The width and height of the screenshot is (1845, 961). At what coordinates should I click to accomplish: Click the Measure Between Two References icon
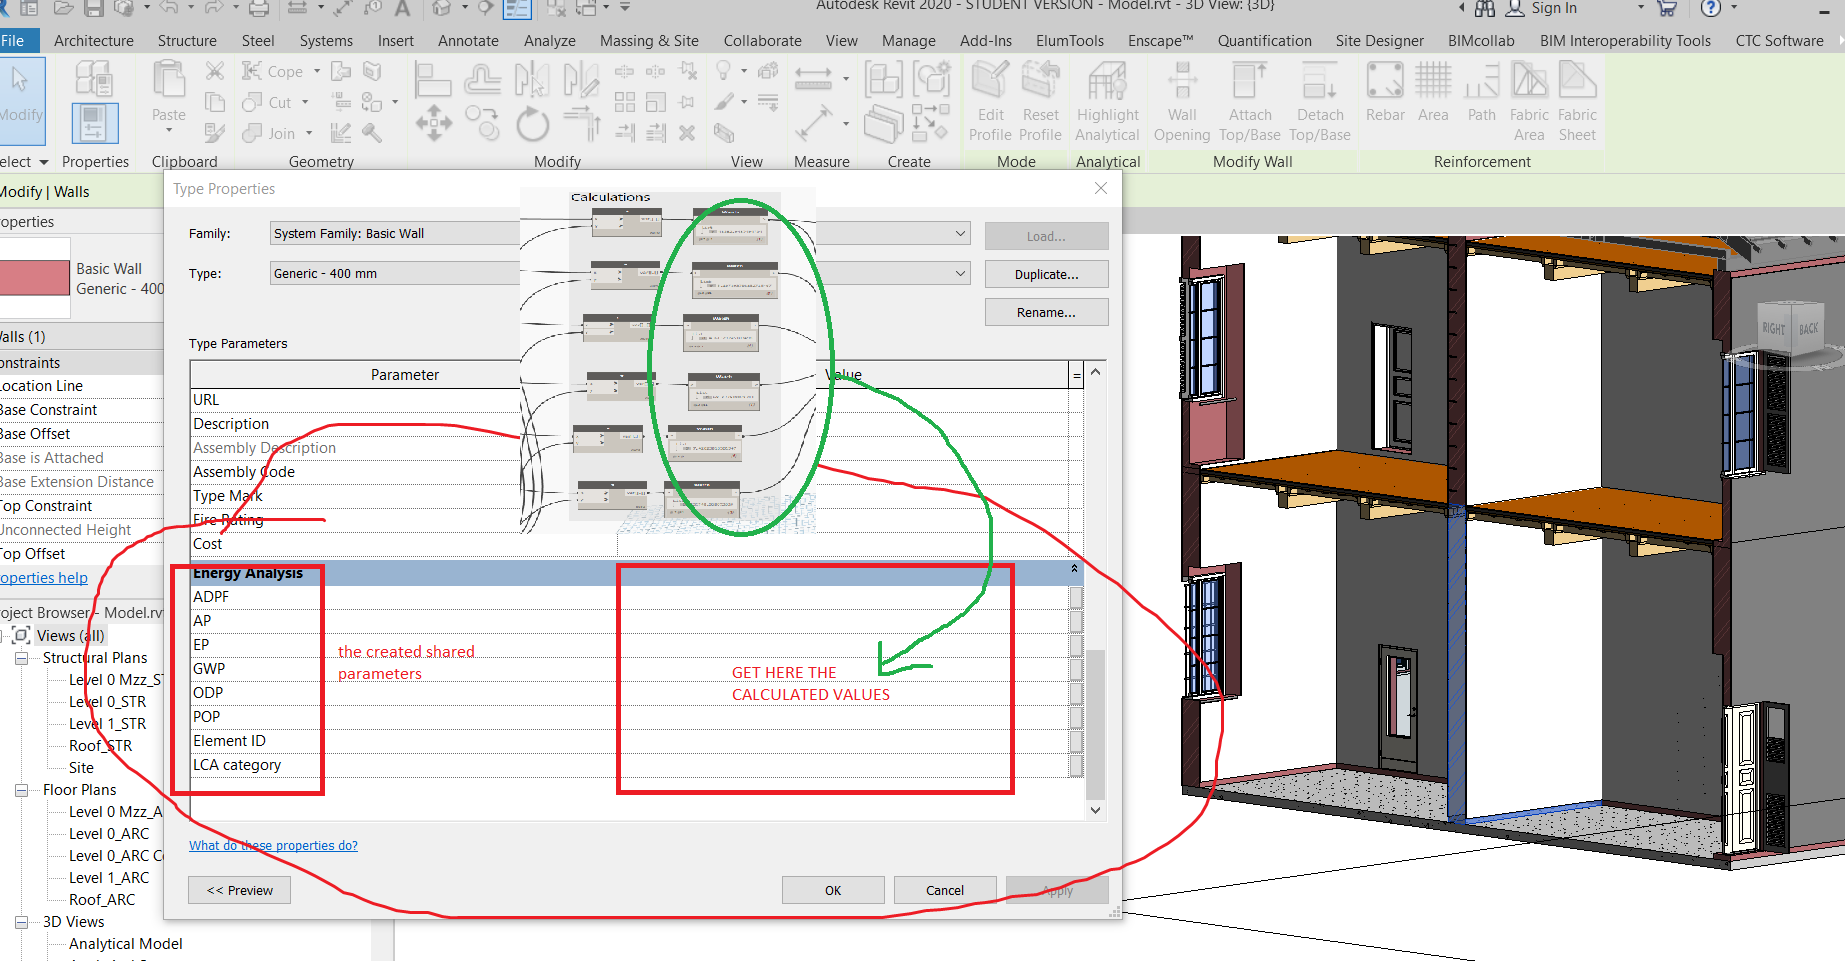(x=813, y=78)
